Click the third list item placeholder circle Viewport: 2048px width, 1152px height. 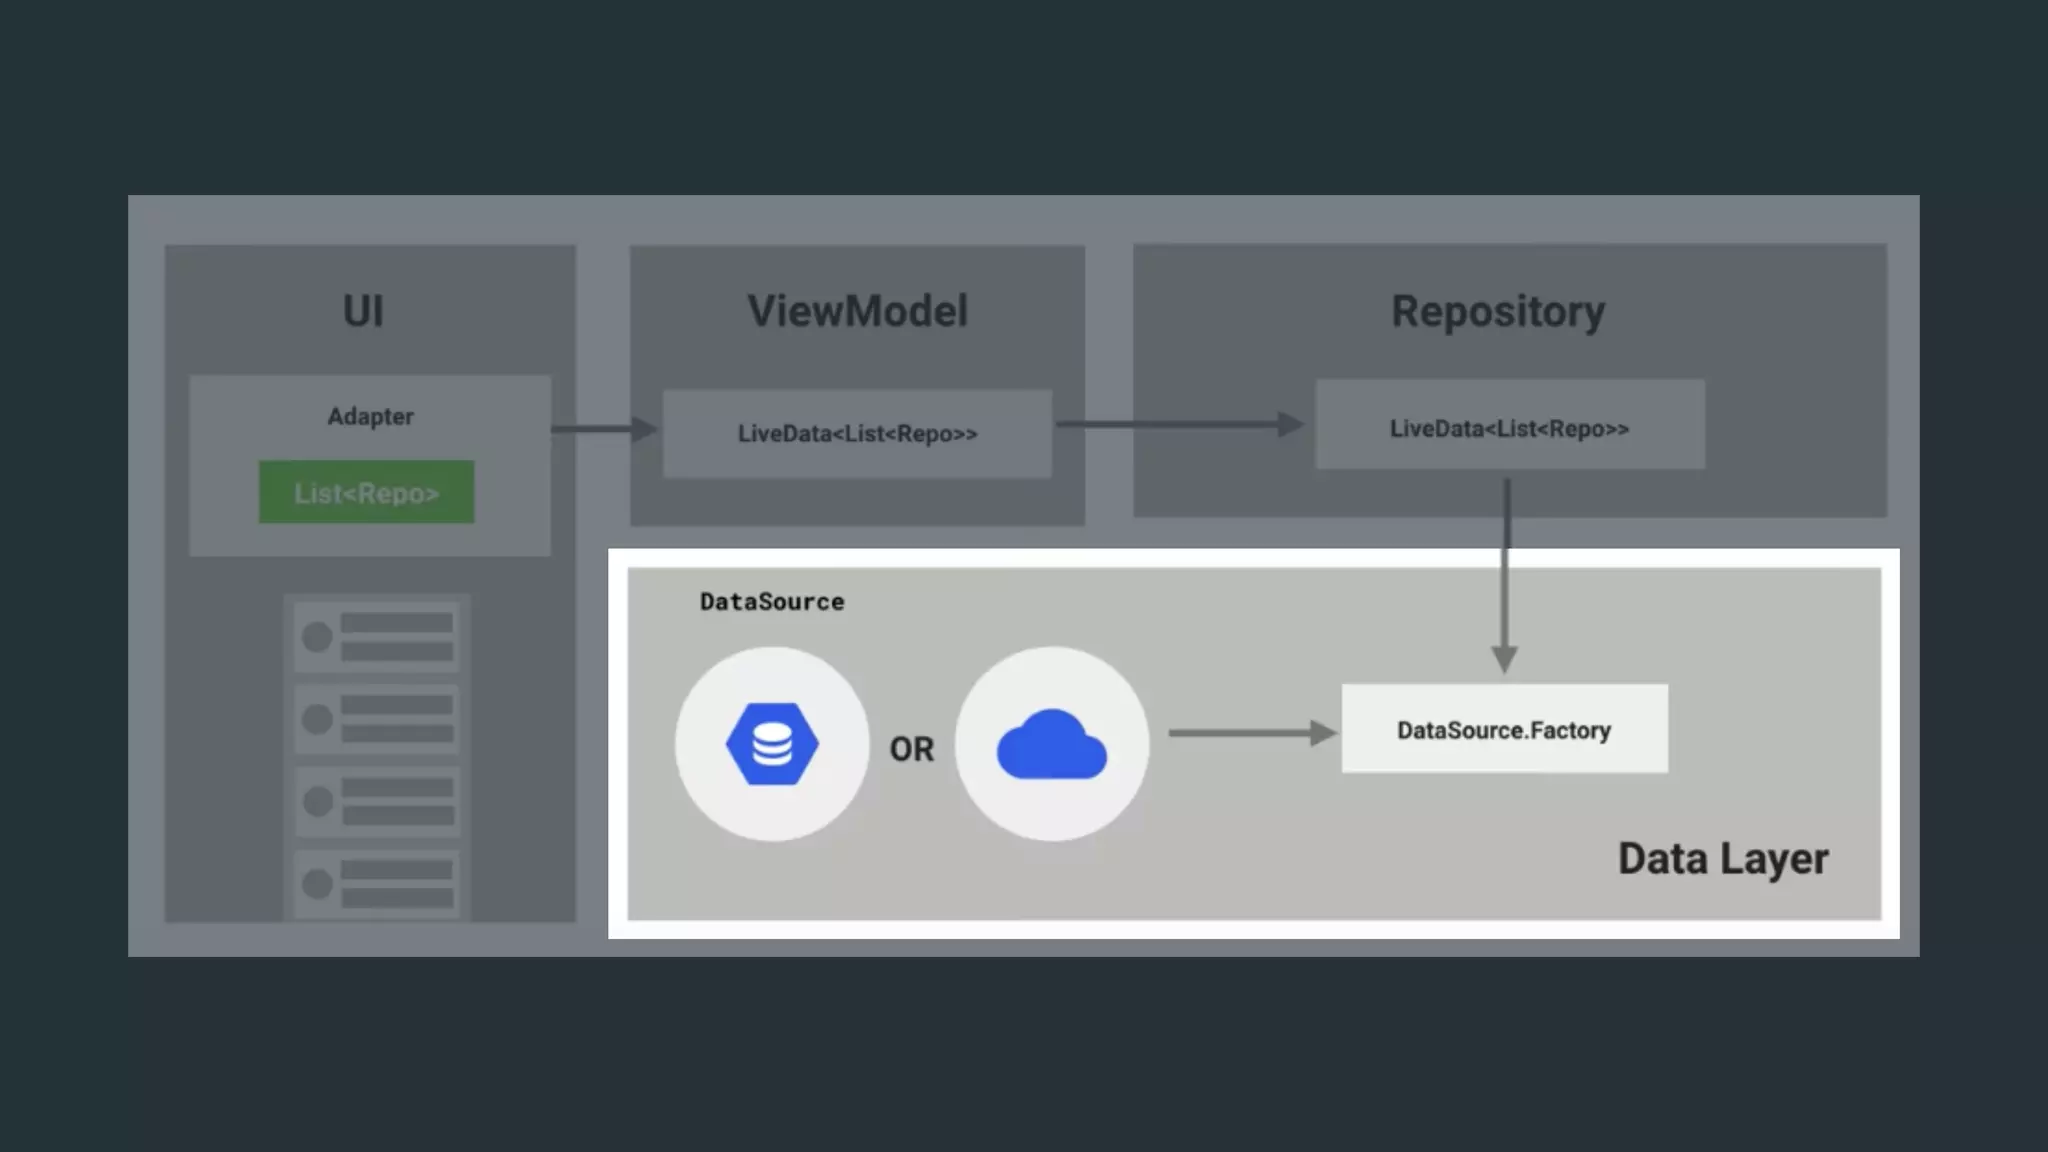click(317, 801)
